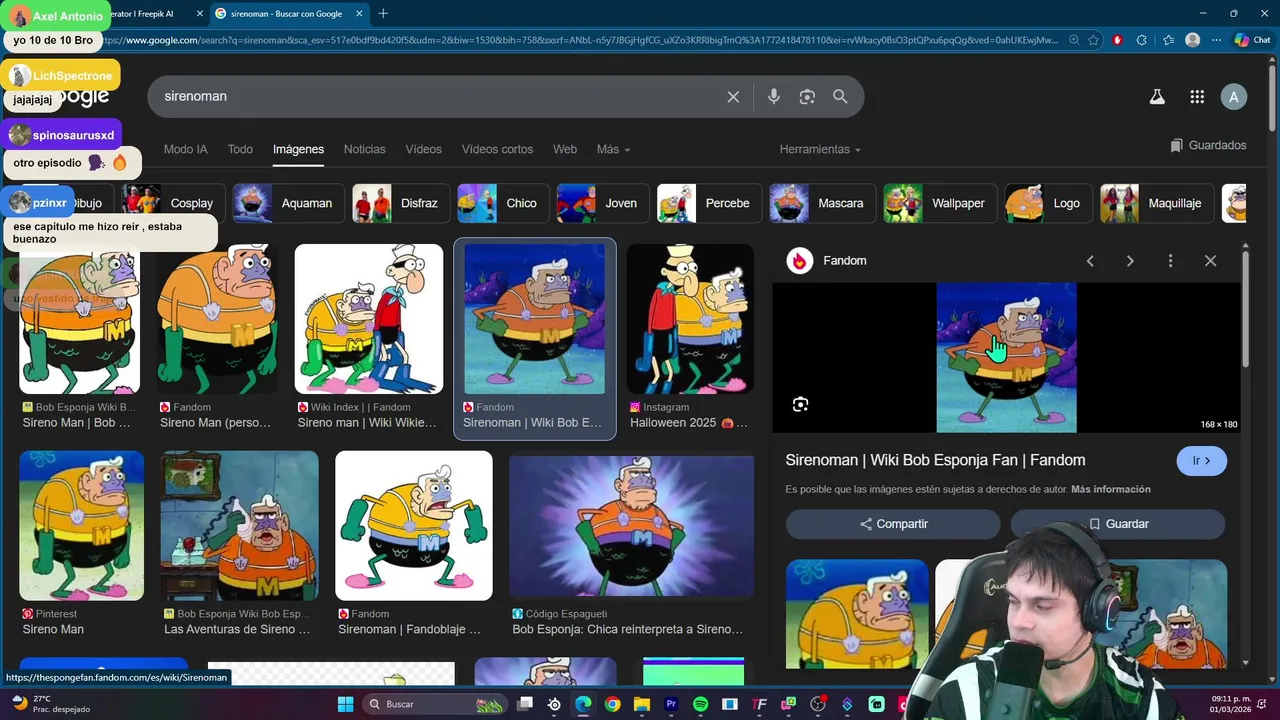Open a new browser tab
The height and width of the screenshot is (720, 1280).
(x=383, y=14)
